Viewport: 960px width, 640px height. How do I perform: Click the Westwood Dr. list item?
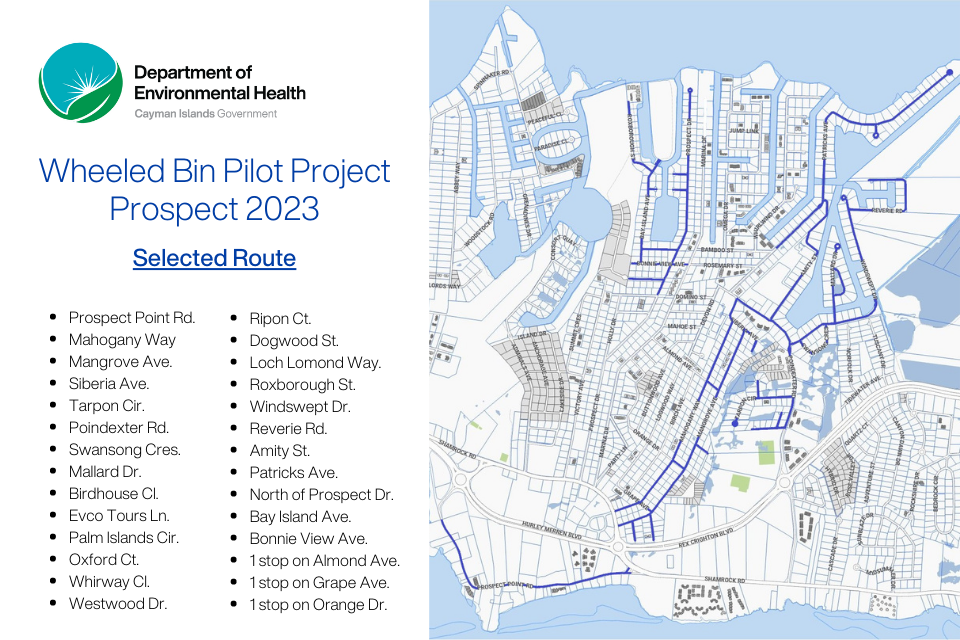pos(118,604)
